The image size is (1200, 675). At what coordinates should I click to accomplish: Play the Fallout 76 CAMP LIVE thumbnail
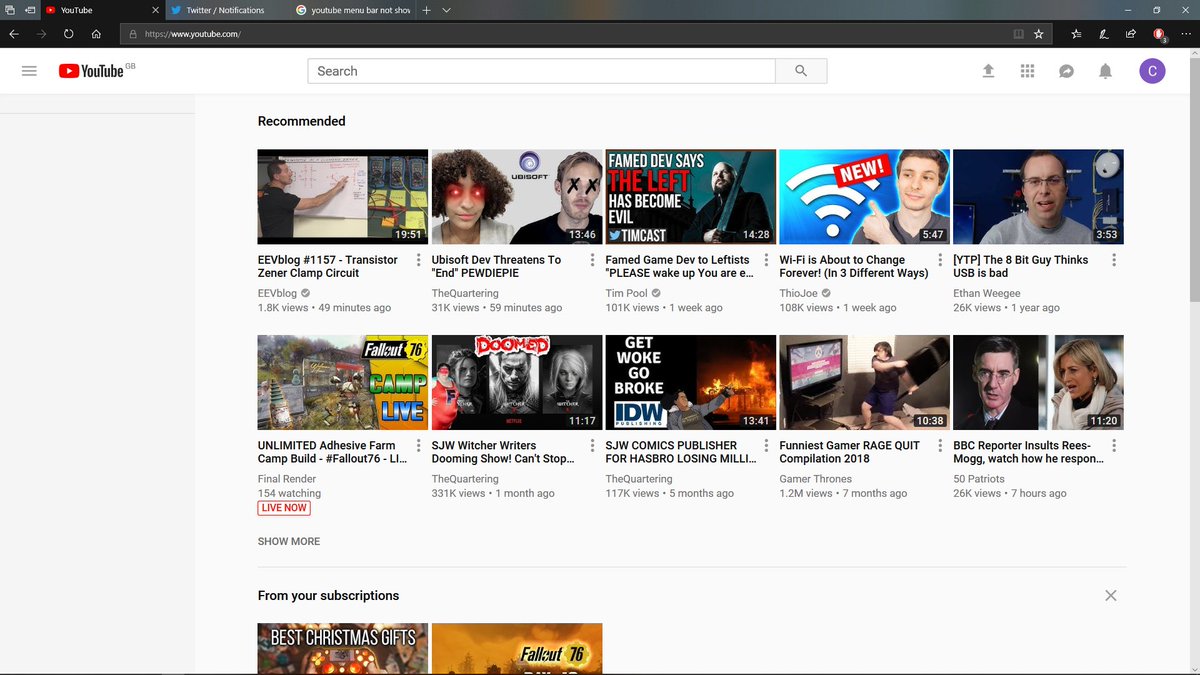[x=343, y=383]
